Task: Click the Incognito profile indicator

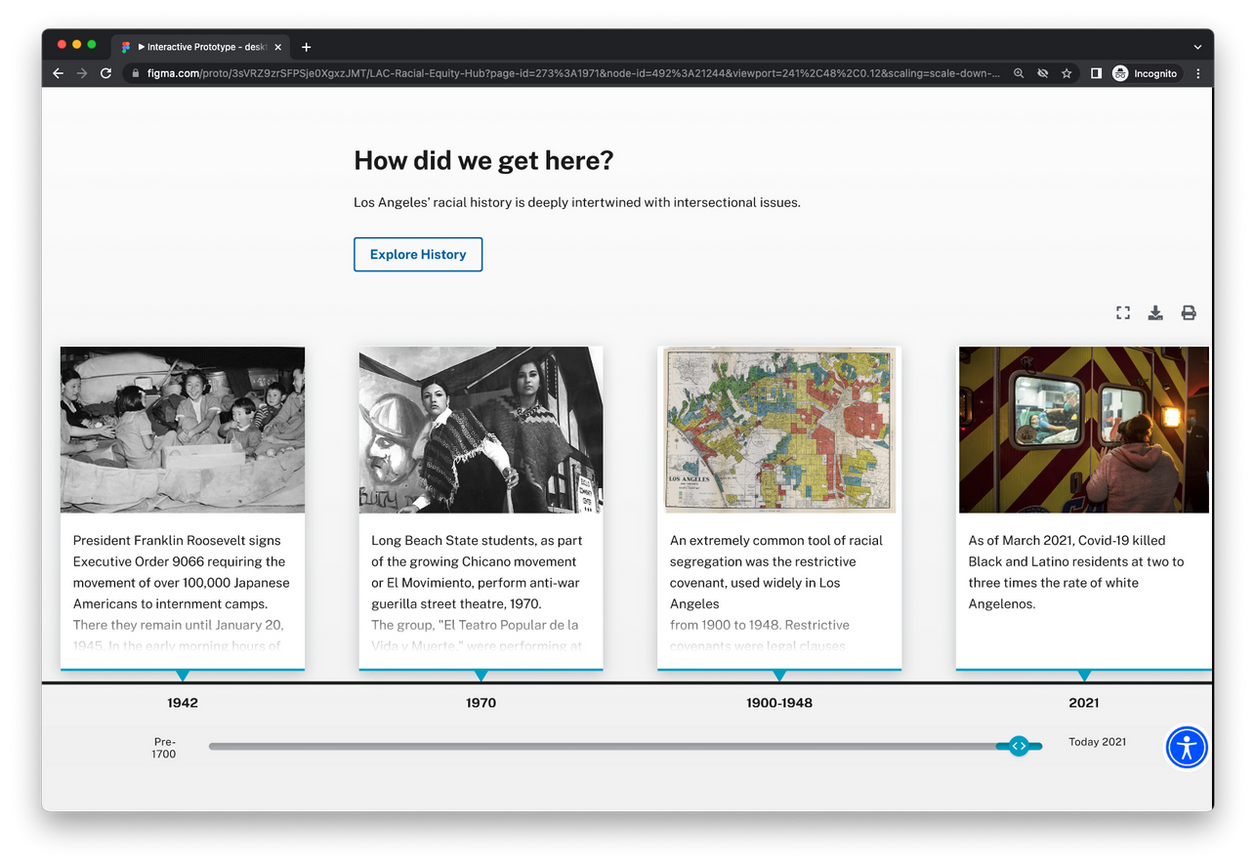Action: pyautogui.click(x=1145, y=73)
